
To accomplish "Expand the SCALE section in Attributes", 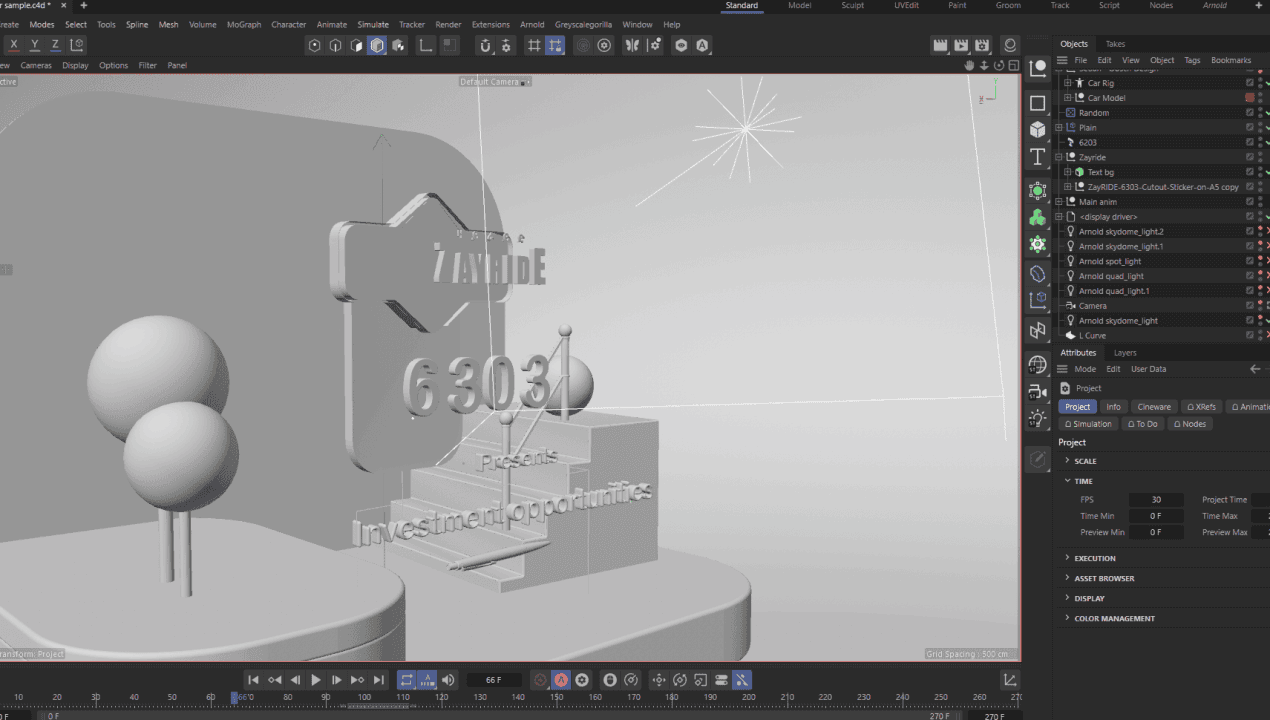I will tap(1067, 461).
